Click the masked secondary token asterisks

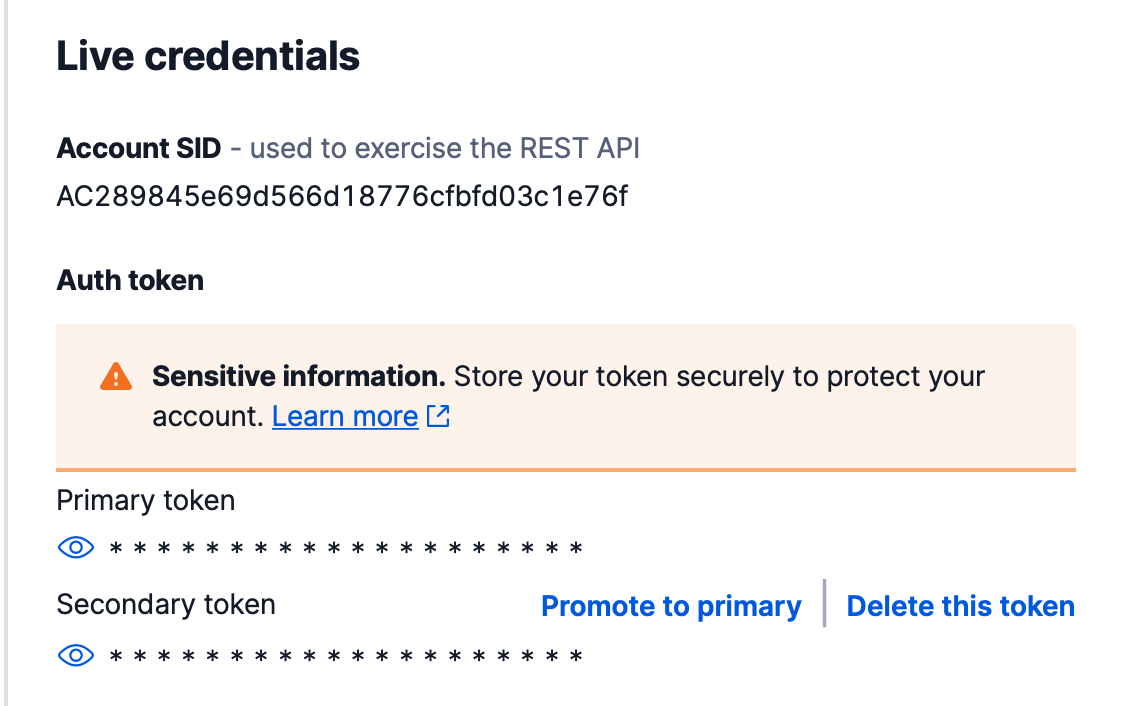click(x=345, y=657)
